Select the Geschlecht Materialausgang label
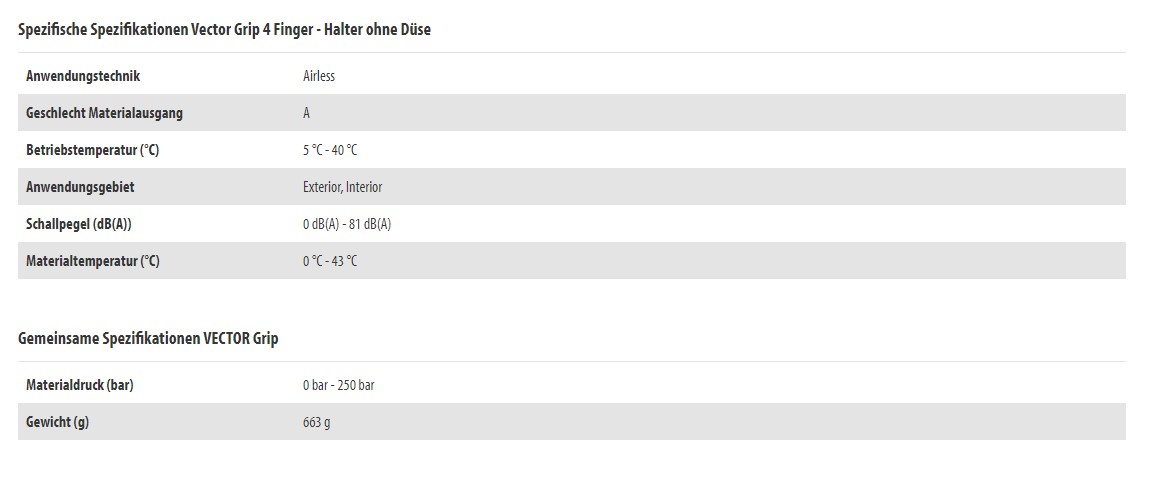The height and width of the screenshot is (497, 1157). pyautogui.click(x=104, y=113)
